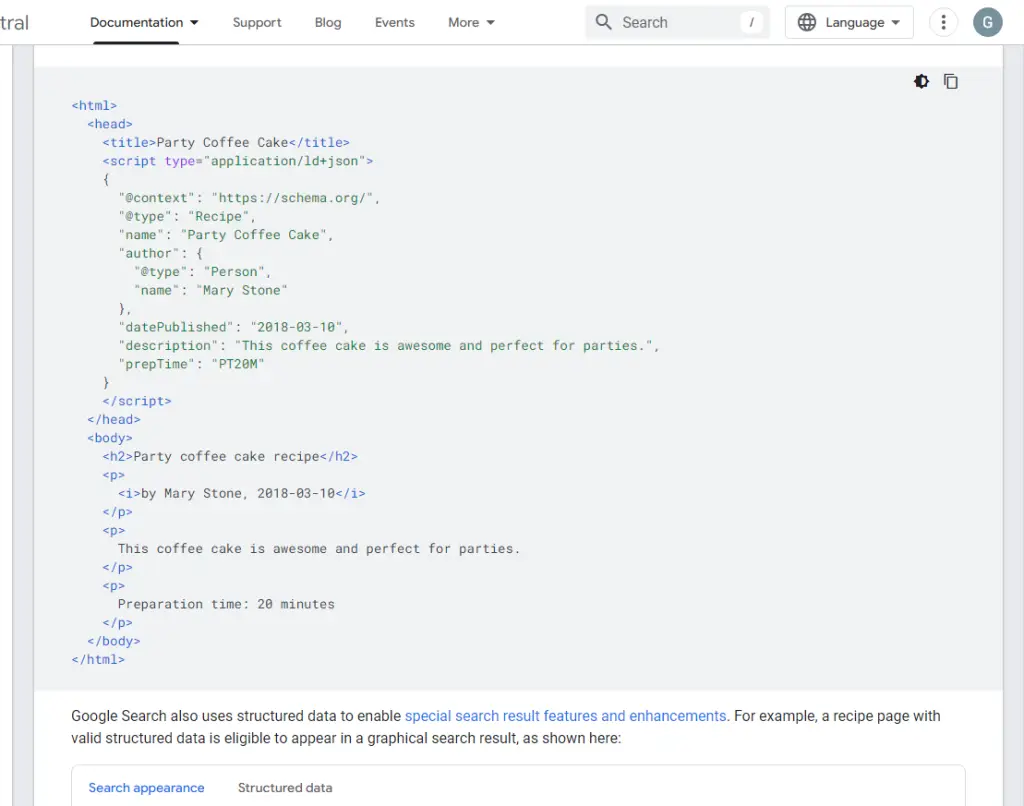Click the opening <head> tag line
The image size is (1024, 806).
click(x=110, y=124)
